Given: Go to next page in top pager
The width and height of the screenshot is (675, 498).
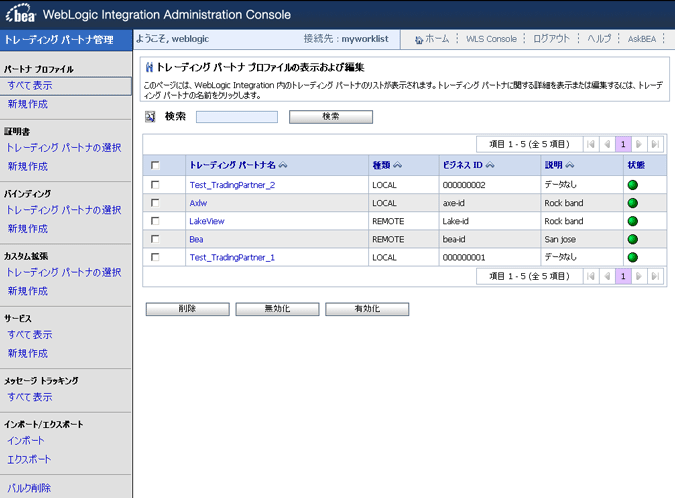Looking at the screenshot, I should click(639, 144).
